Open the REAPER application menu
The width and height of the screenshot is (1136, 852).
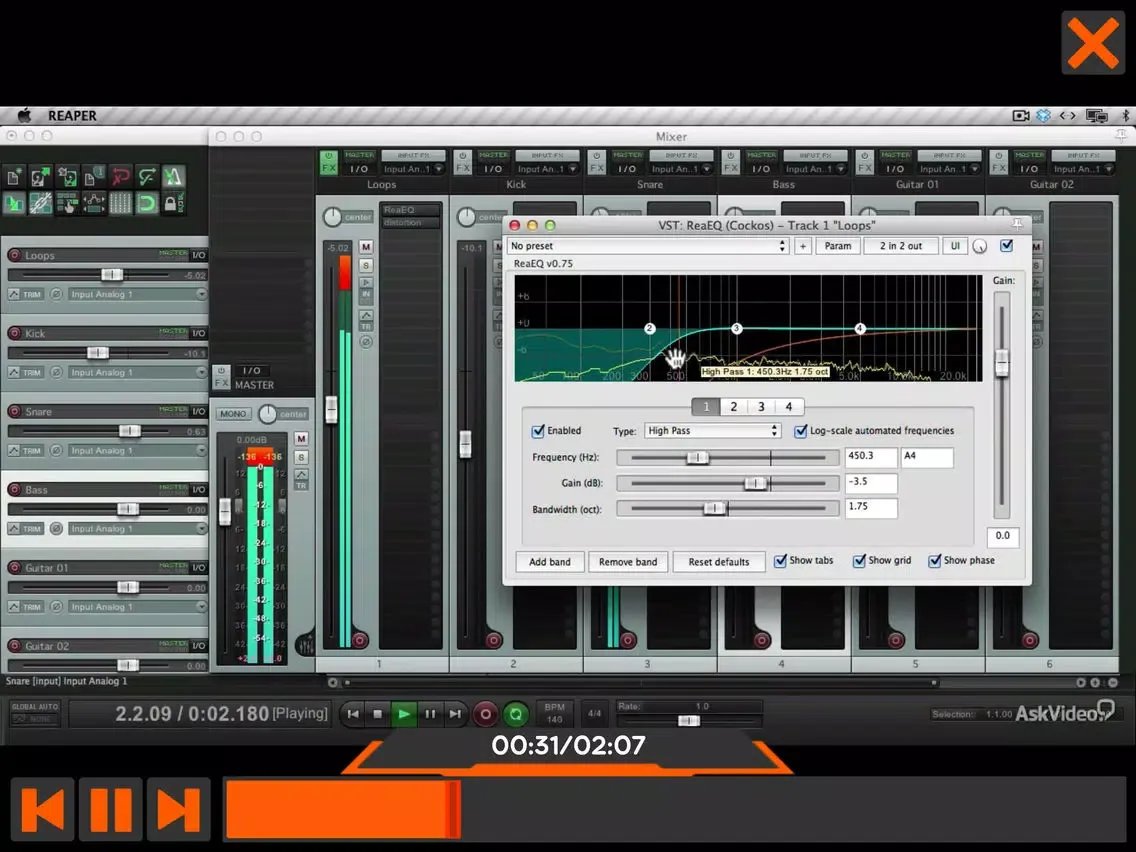[72, 116]
